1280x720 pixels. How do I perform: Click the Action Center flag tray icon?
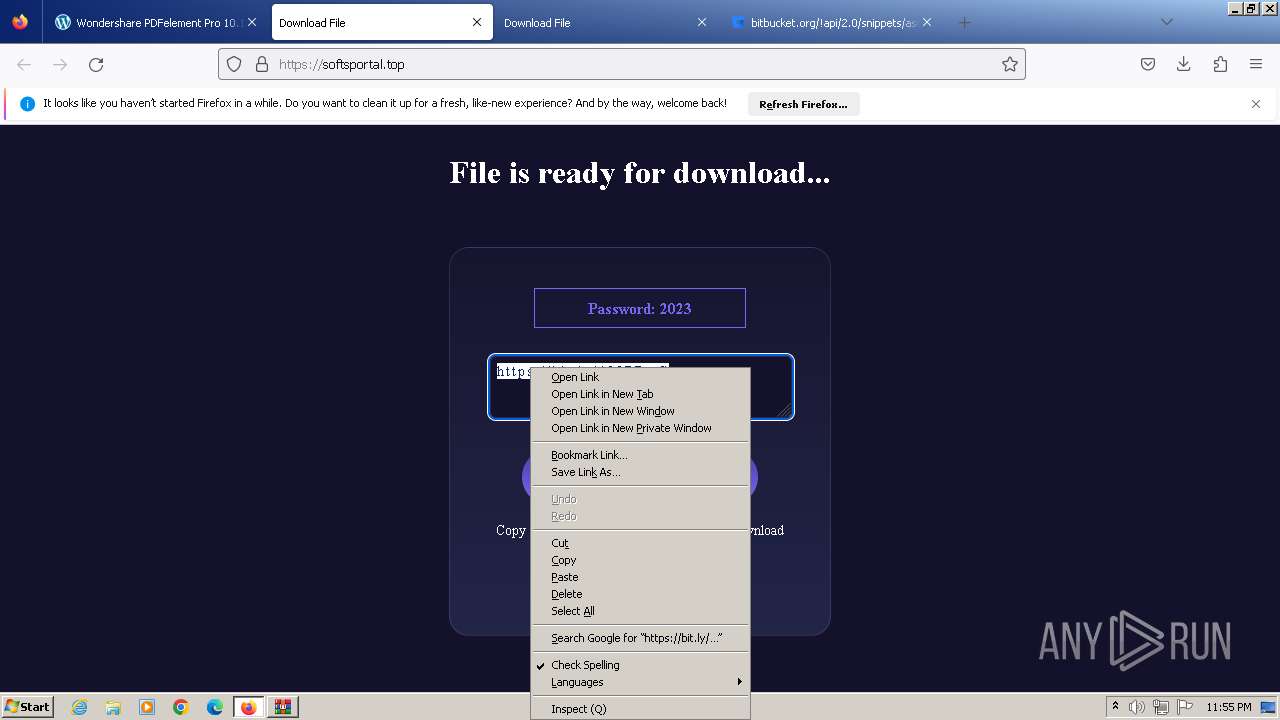coord(1184,707)
